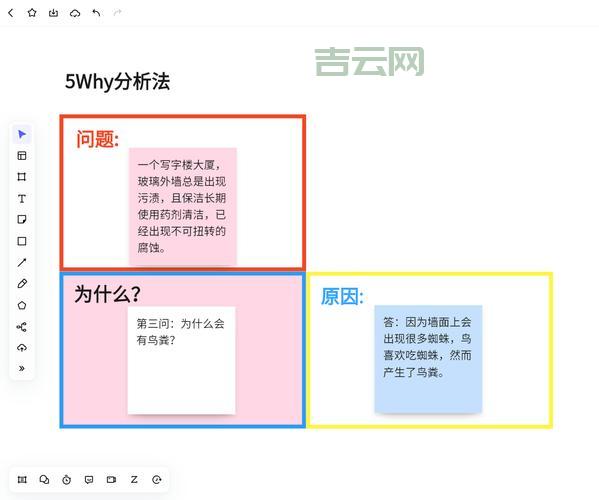
Task: Select the pentagon shape tool
Action: 22,305
